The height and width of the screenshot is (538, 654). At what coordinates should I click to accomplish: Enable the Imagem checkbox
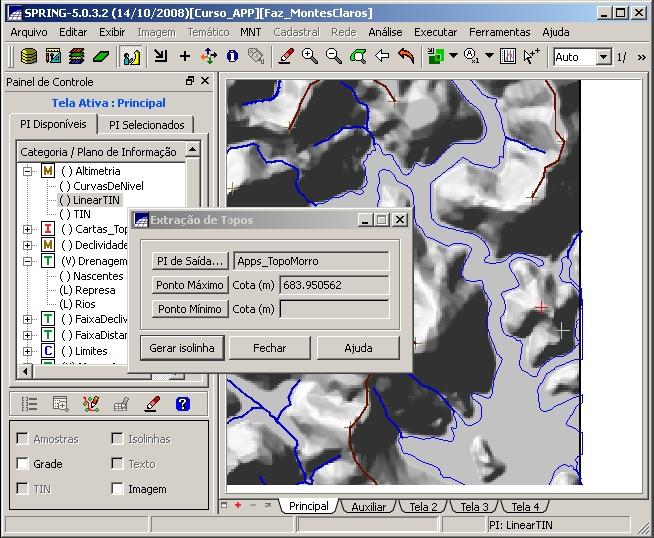click(x=118, y=489)
